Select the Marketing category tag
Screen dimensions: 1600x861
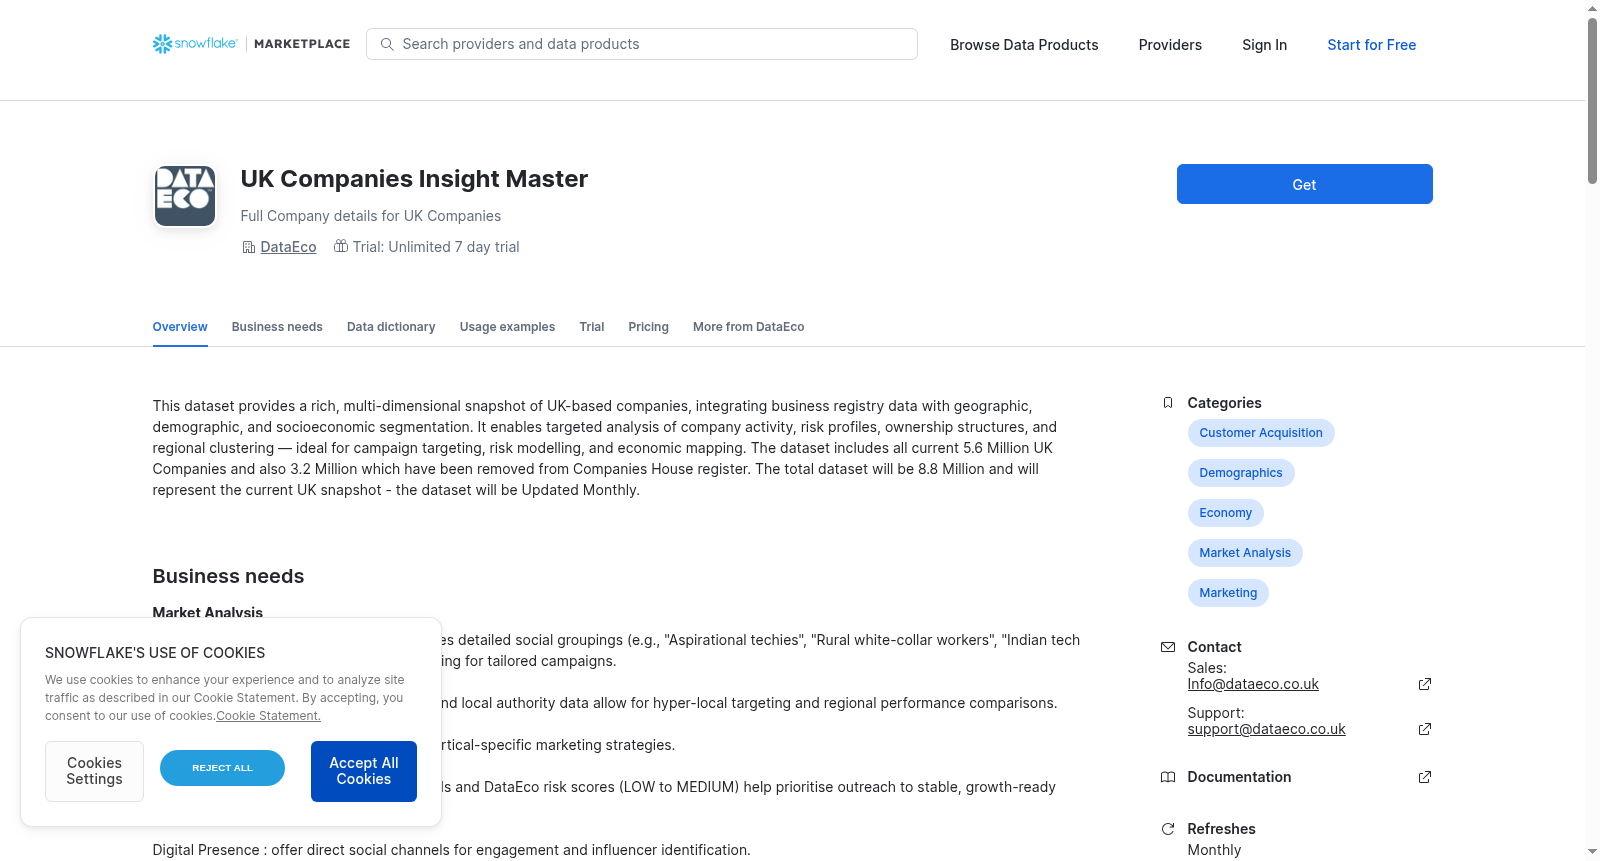pyautogui.click(x=1228, y=593)
